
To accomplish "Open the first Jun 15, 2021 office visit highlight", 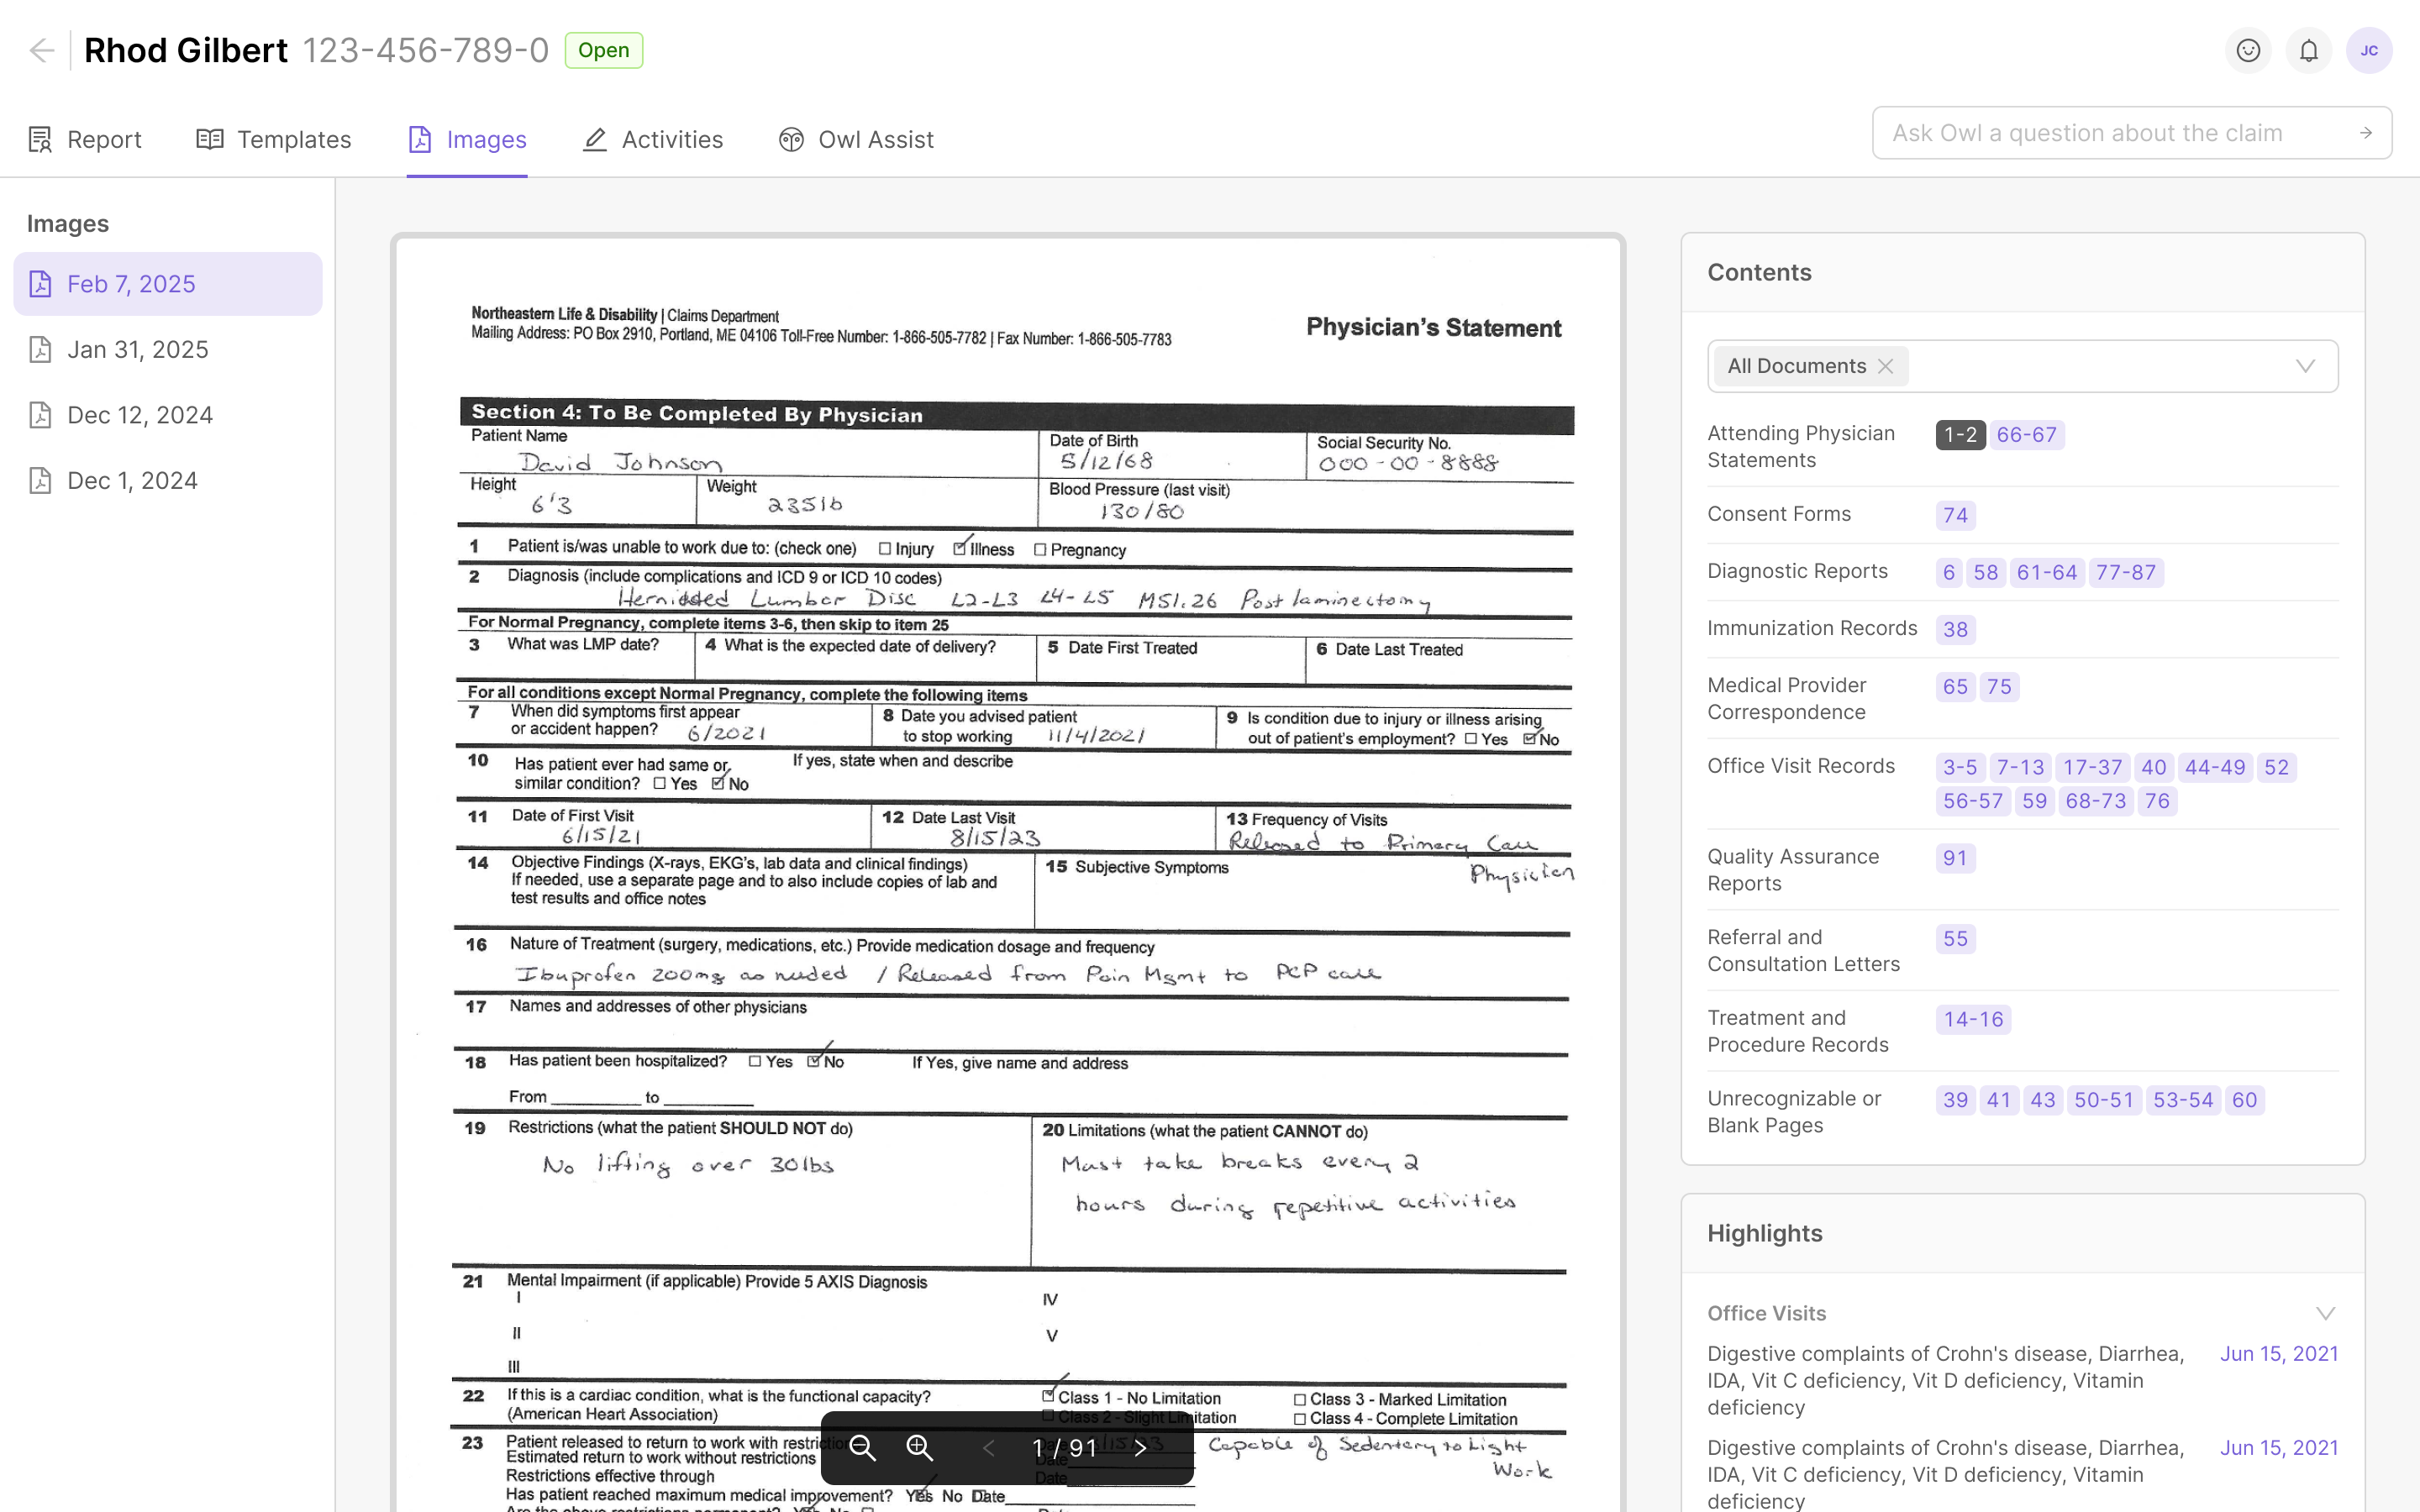I will click(x=2022, y=1381).
